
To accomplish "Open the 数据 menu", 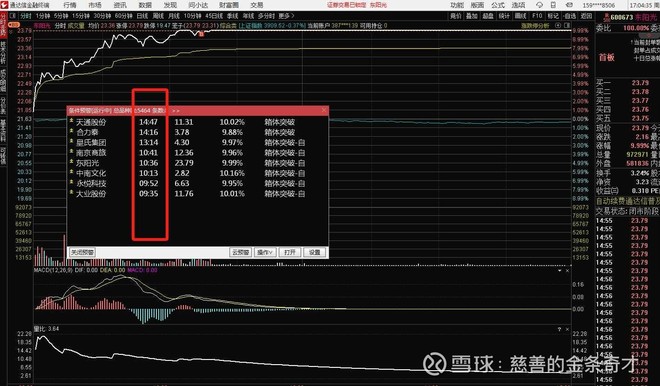I will [x=145, y=5].
